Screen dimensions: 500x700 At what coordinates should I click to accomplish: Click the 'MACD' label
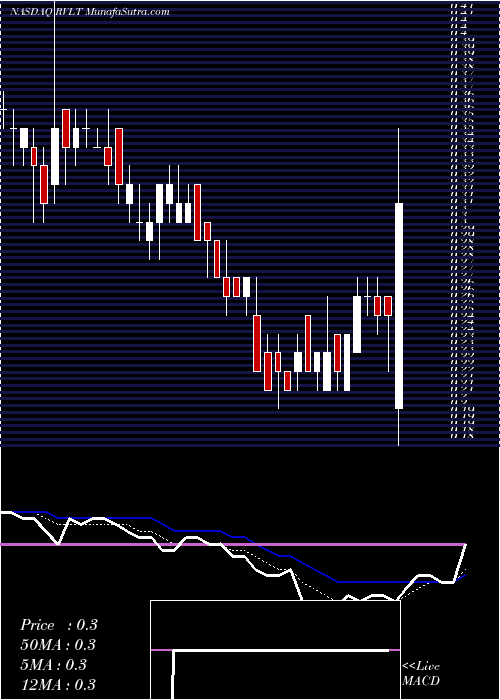click(x=421, y=681)
